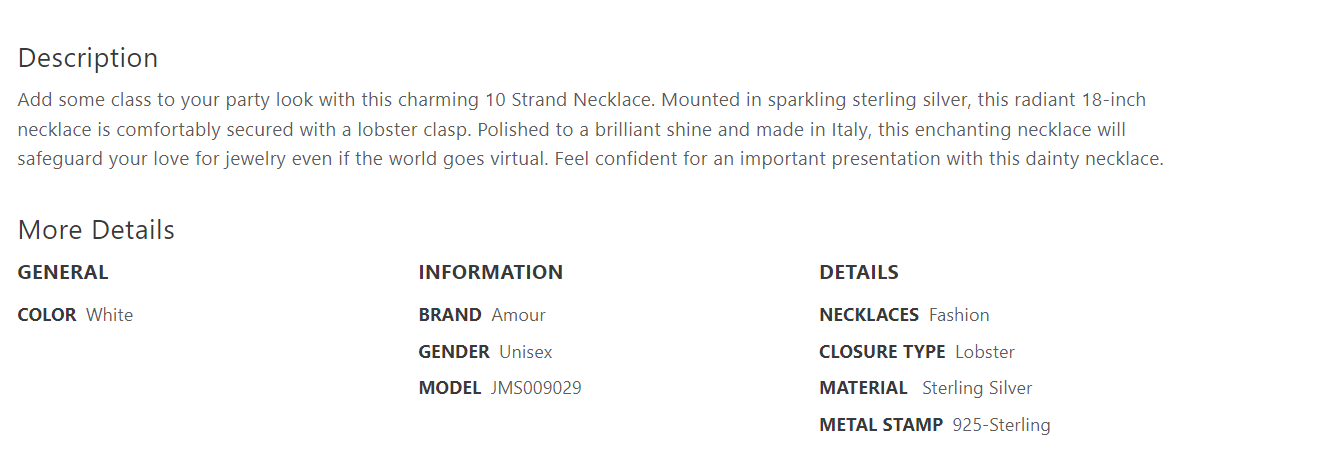Click the Fashion necklace type value
This screenshot has height=469, width=1327.
[x=958, y=315]
